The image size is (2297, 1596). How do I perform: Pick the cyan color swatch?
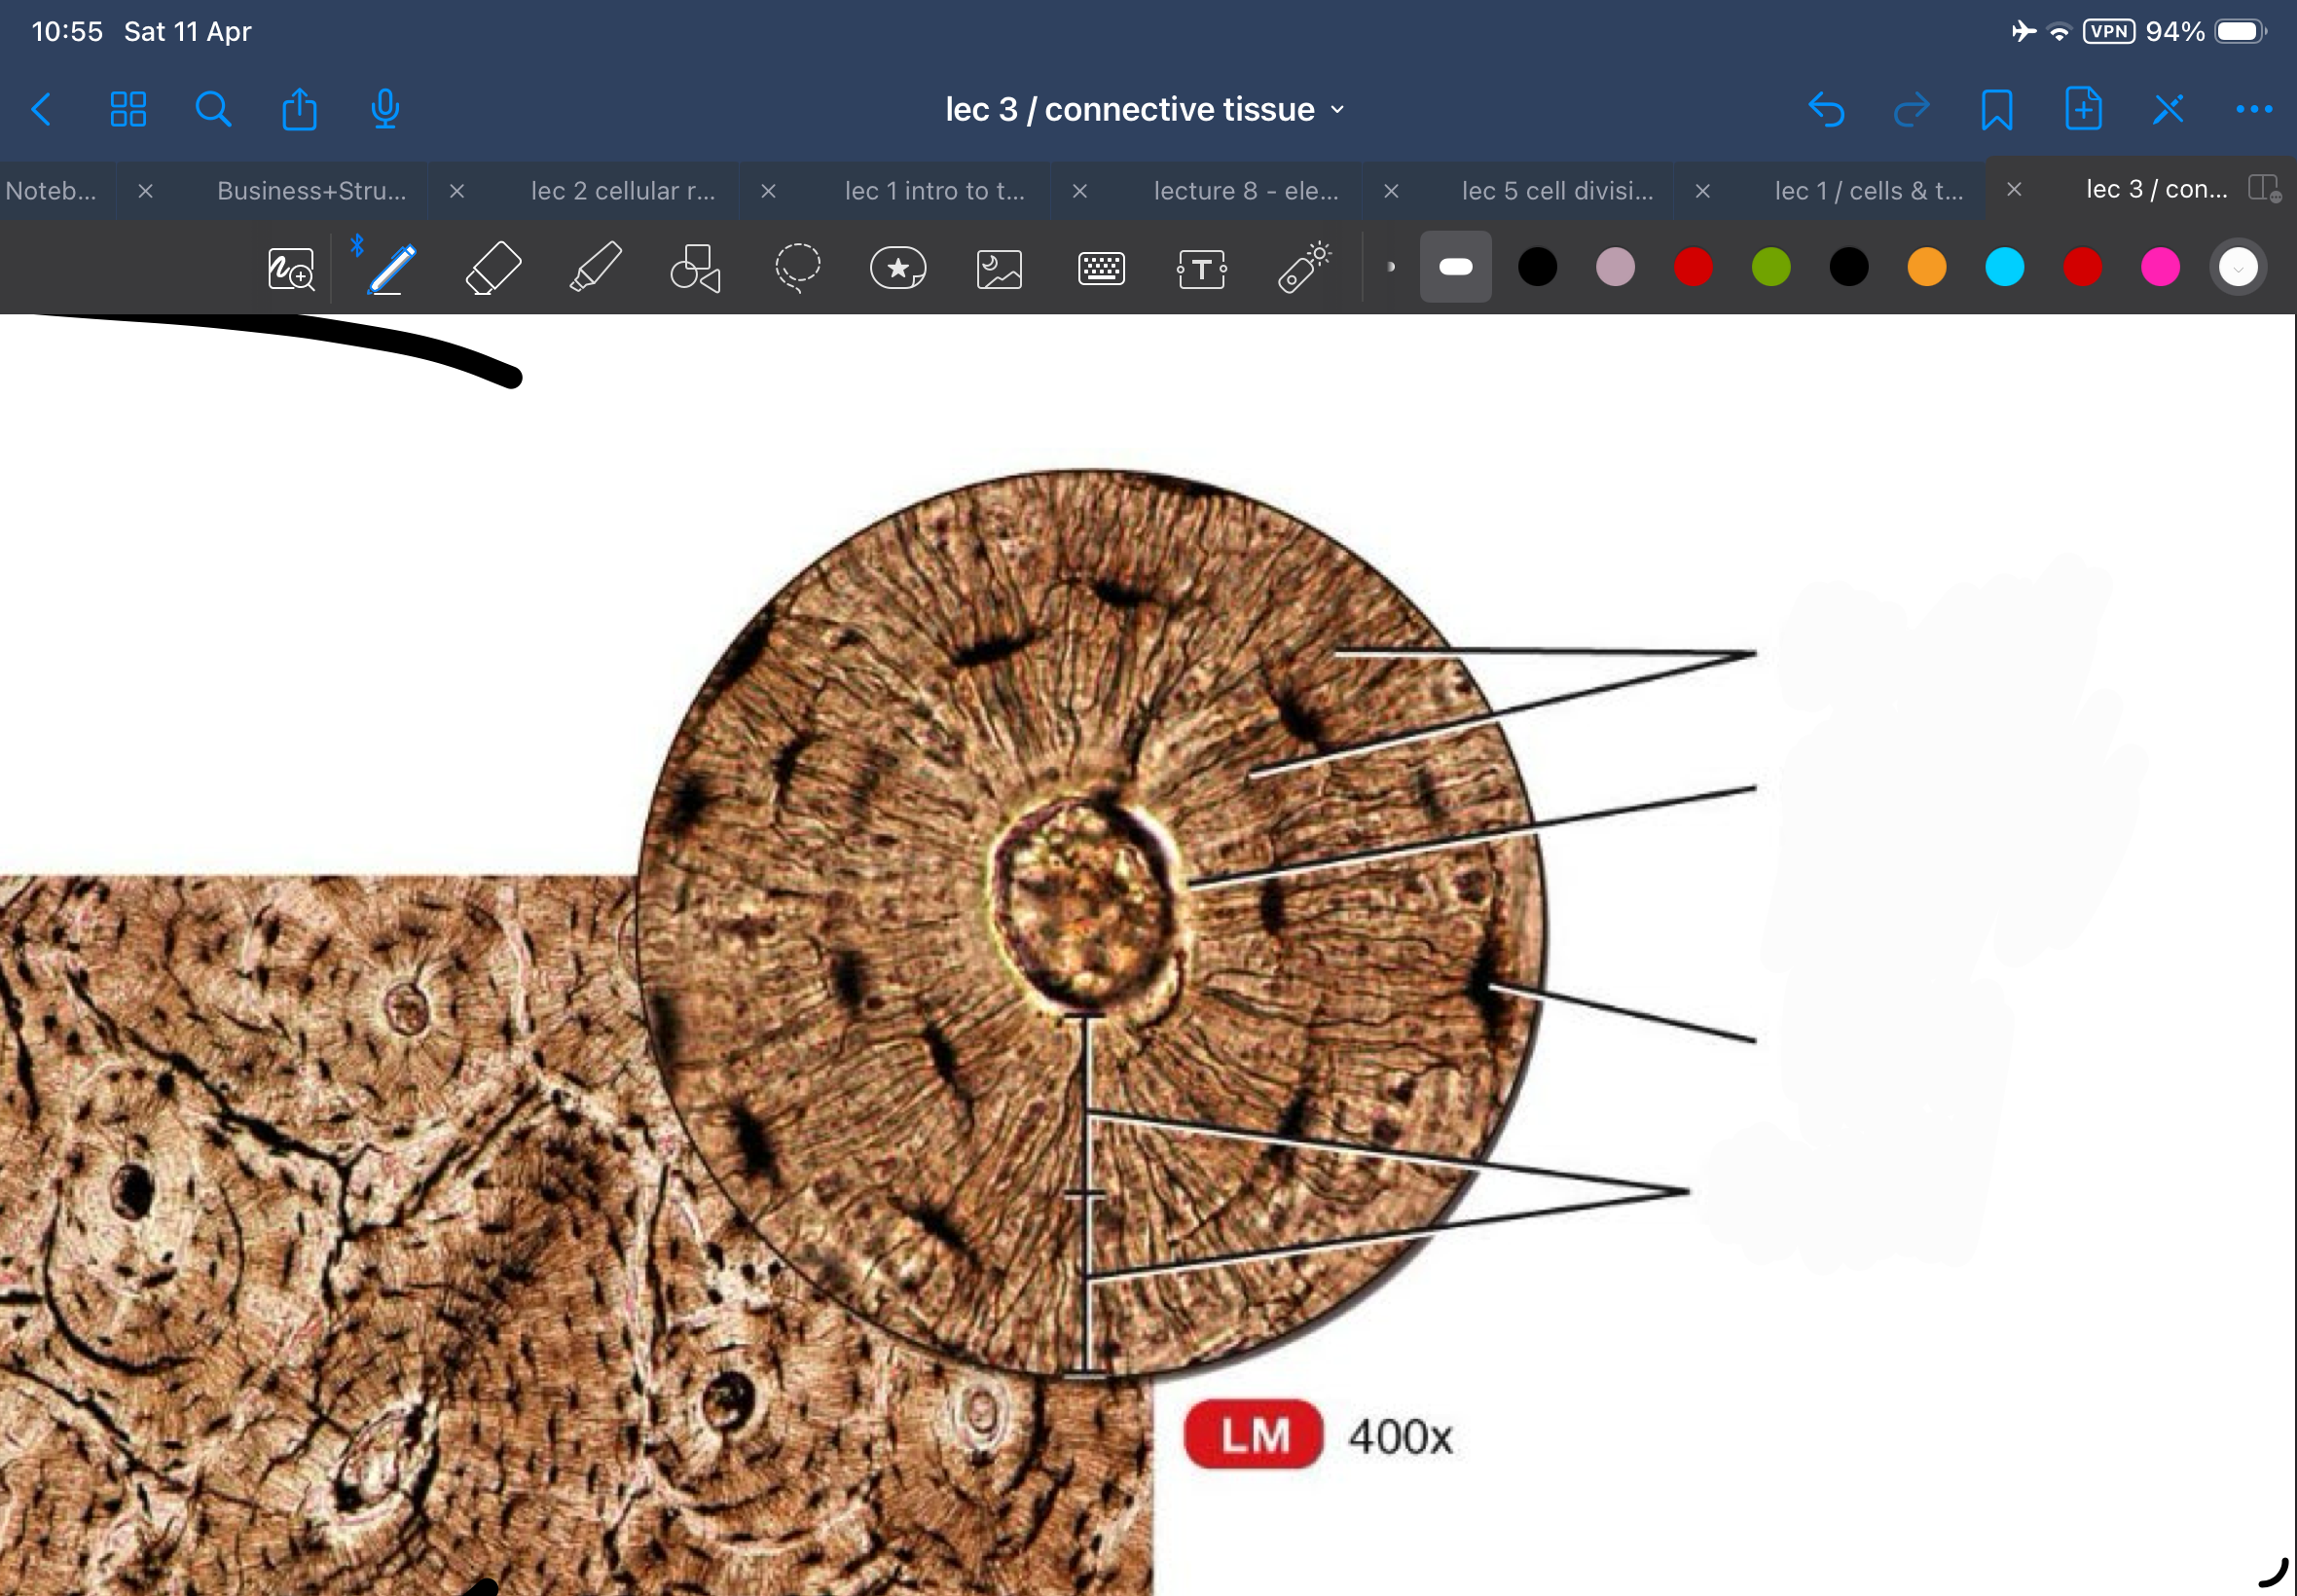tap(2004, 268)
